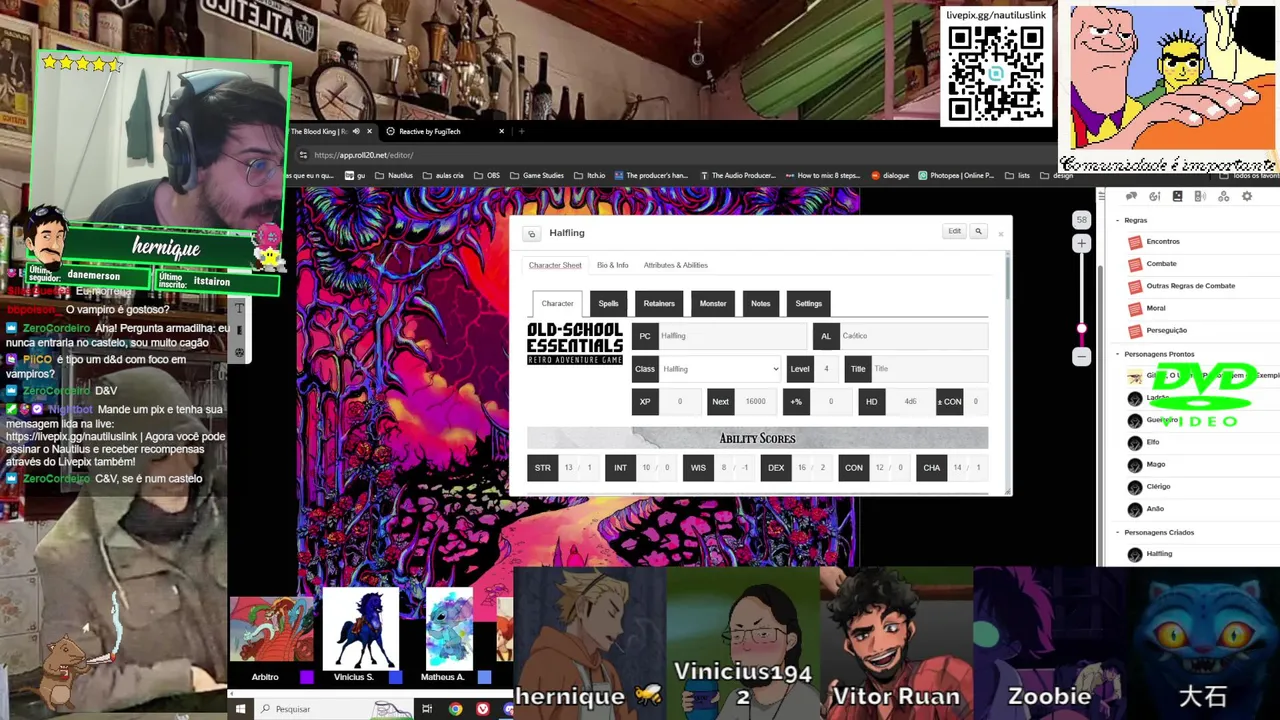Open the Roll20 chat tab icon
Screen dimensions: 1280x720
tap(1131, 196)
